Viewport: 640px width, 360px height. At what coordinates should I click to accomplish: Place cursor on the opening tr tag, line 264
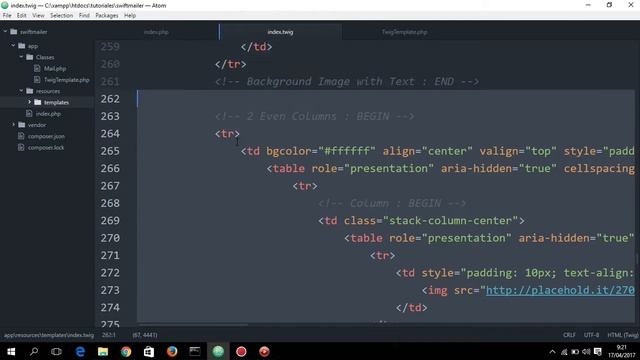227,133
